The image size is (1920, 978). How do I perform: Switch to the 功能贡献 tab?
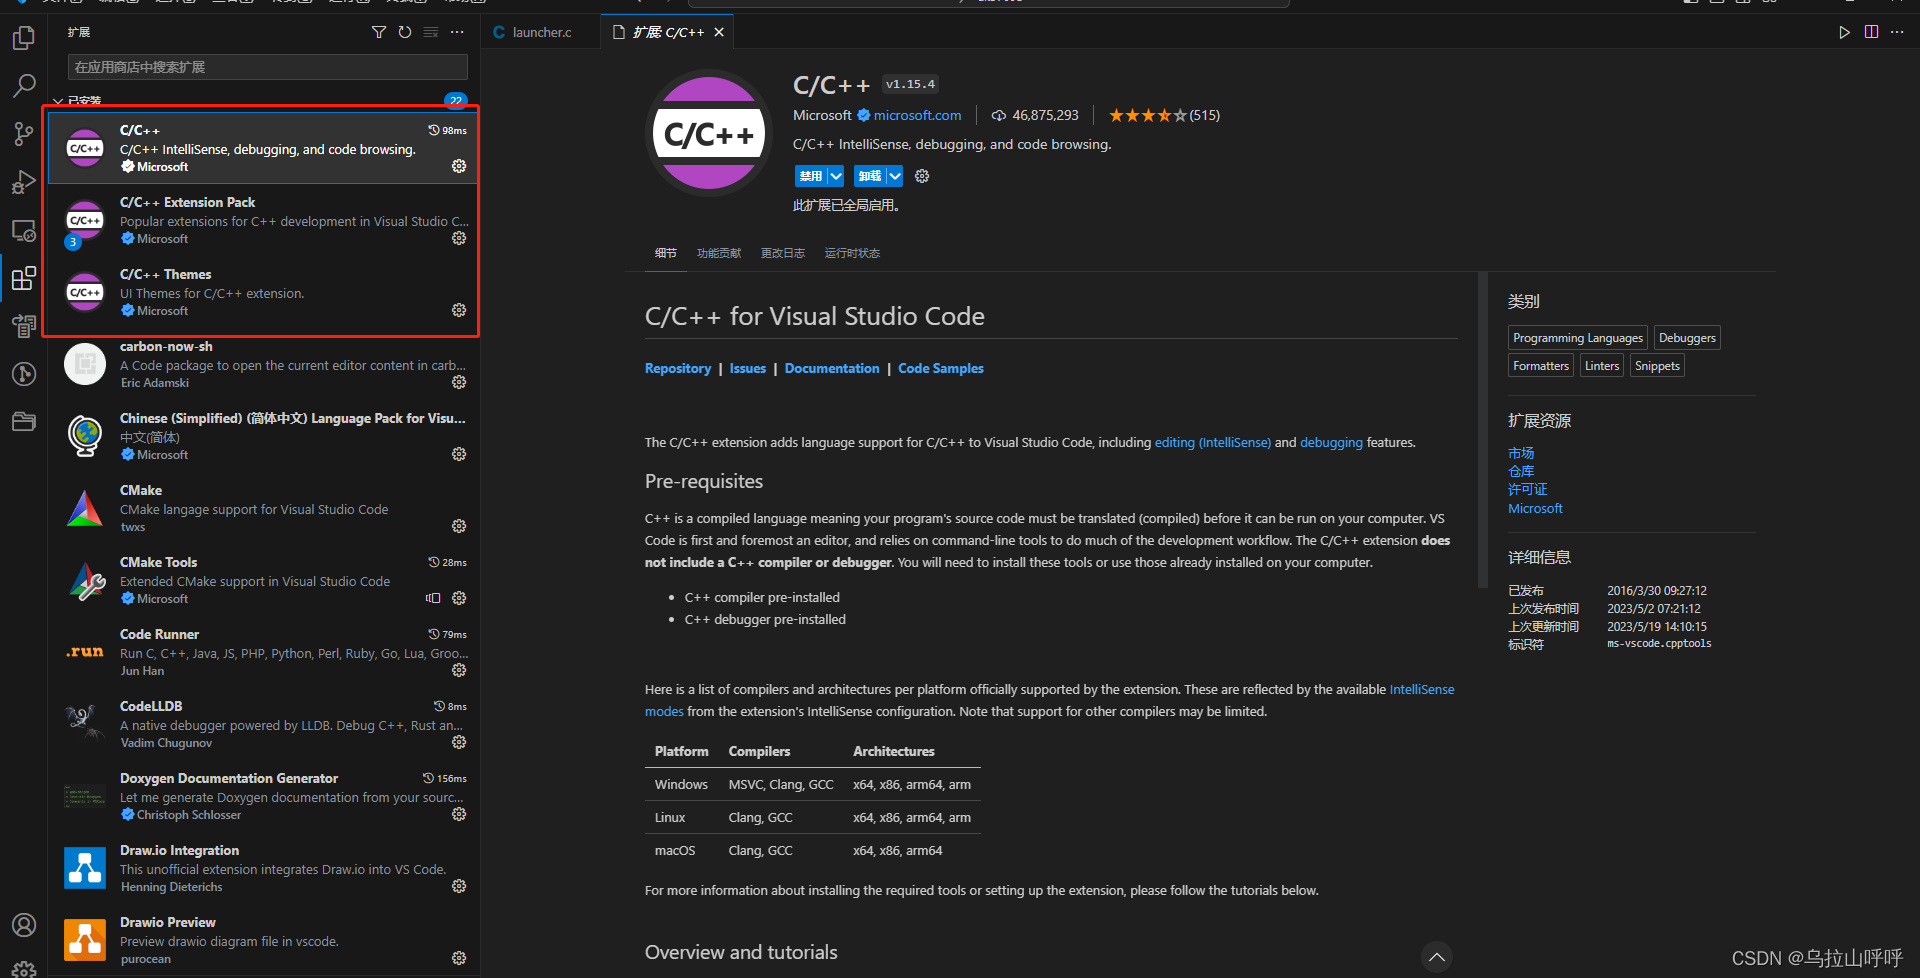coord(719,254)
